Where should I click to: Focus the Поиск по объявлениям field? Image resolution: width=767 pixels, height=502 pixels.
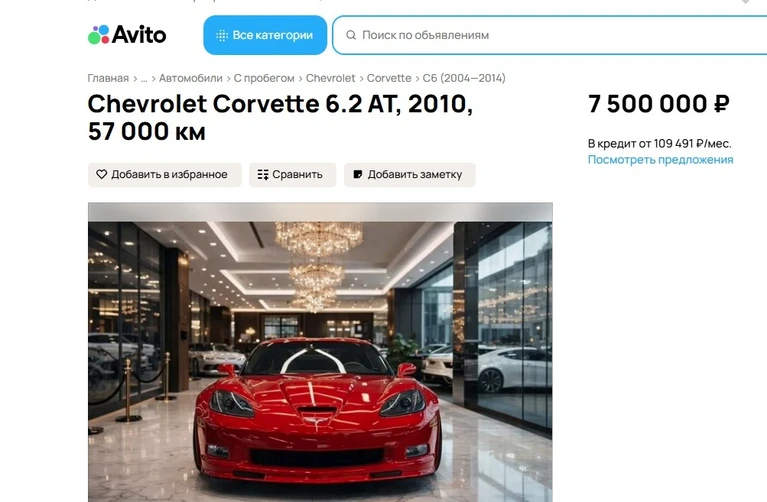pos(549,35)
